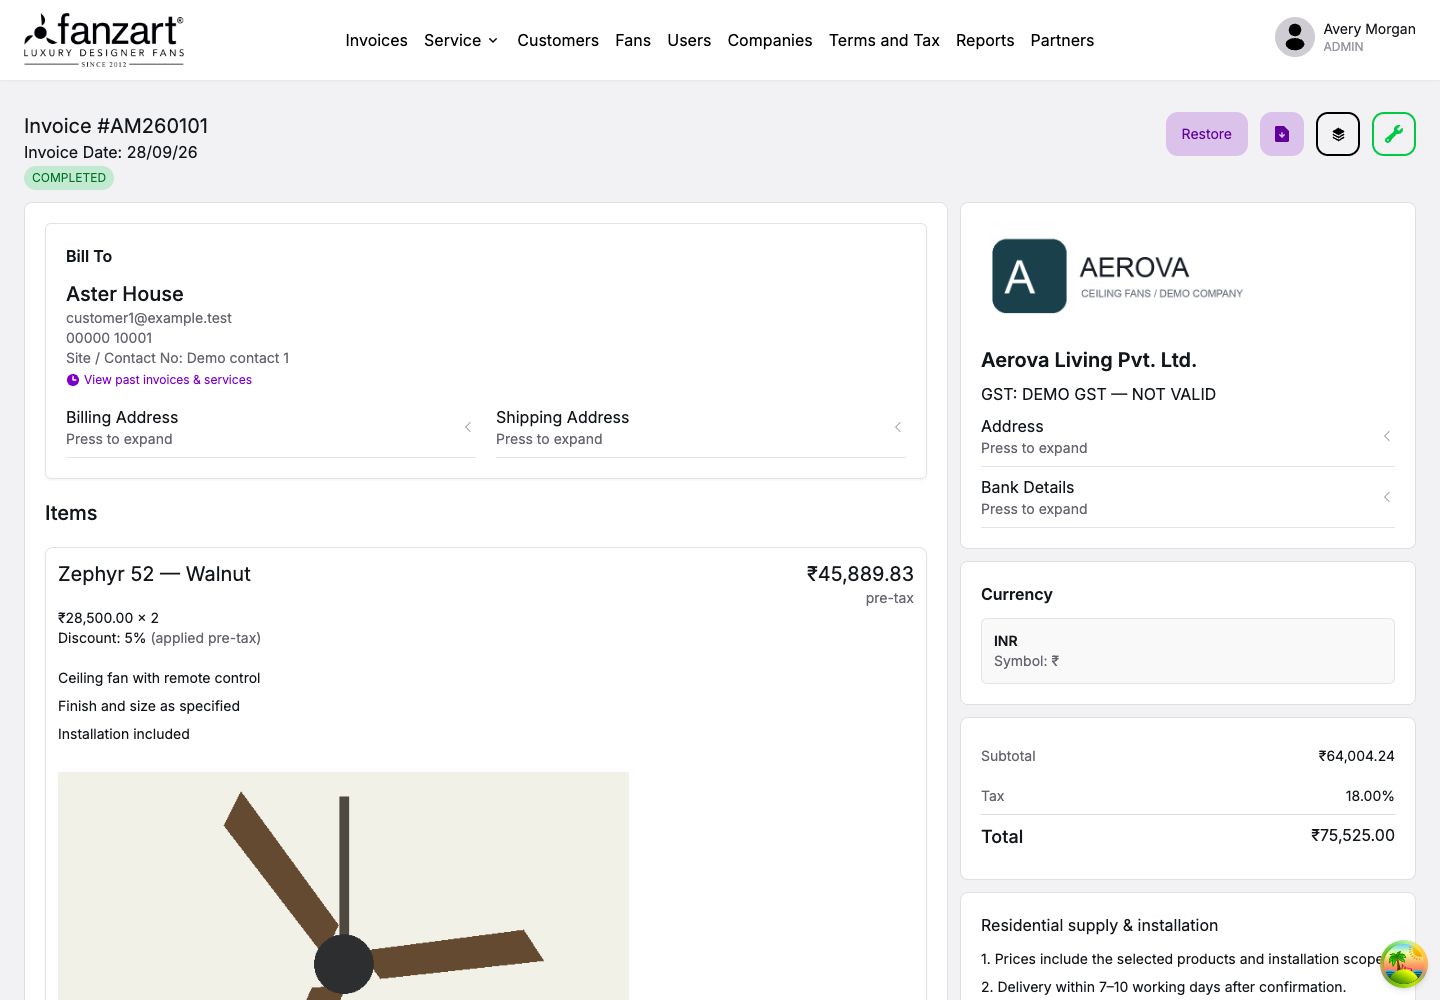Click the COMPLETED status badge

[x=69, y=178]
